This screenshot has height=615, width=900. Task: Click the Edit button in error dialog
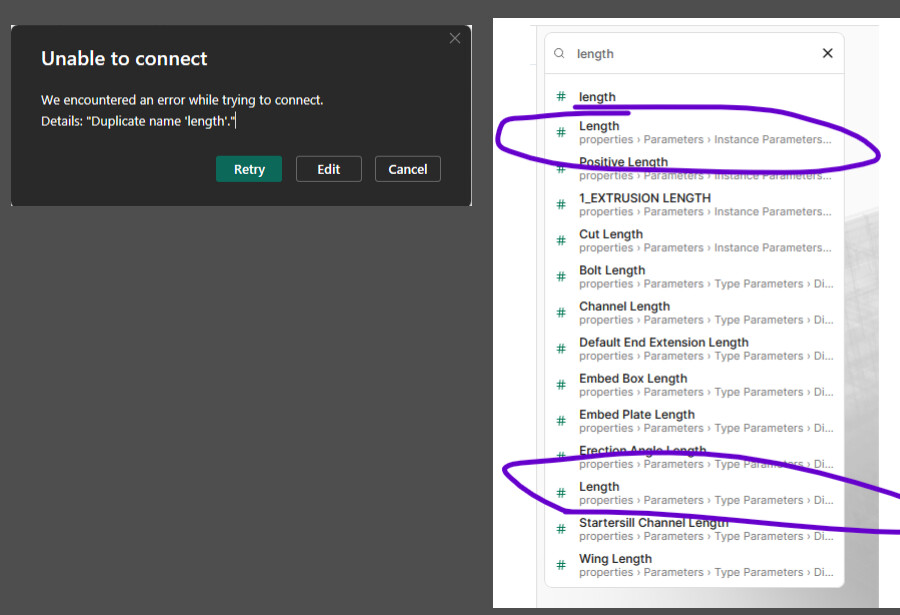(329, 169)
